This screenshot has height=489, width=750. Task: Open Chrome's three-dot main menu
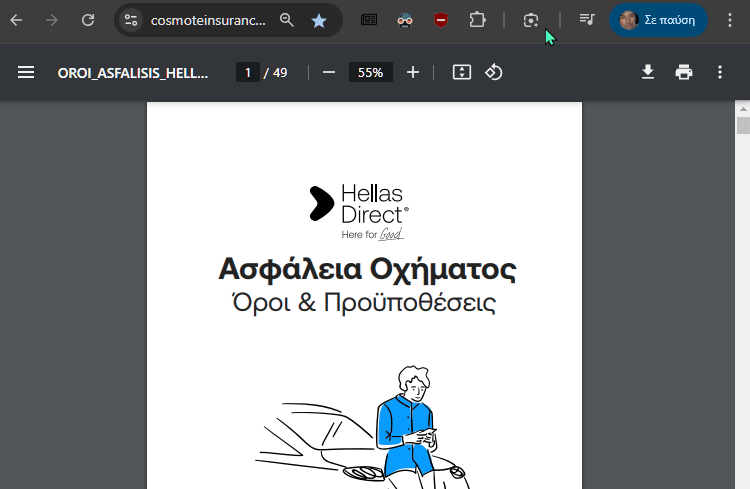click(x=730, y=20)
